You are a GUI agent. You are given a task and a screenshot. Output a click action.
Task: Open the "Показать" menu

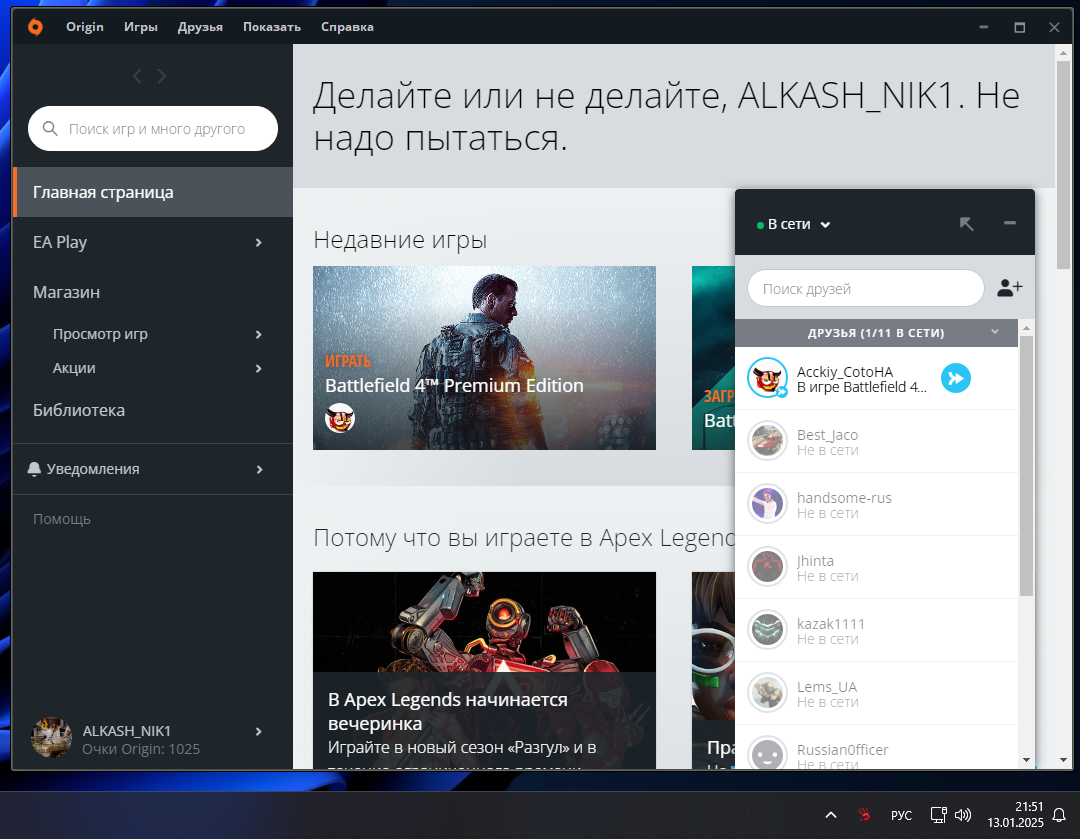point(272,27)
